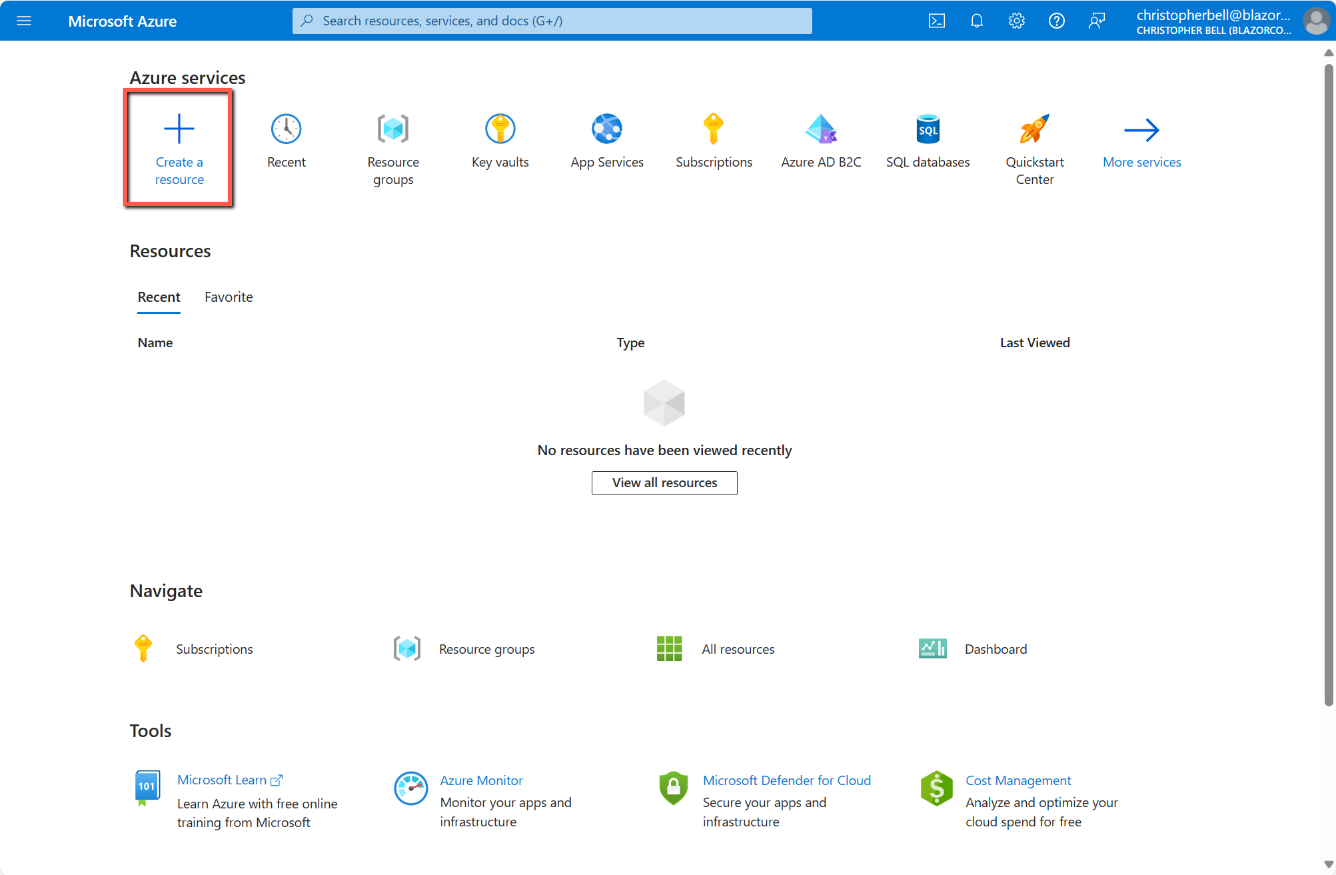Open the Microsoft Learn link
The width and height of the screenshot is (1336, 875).
tap(222, 780)
